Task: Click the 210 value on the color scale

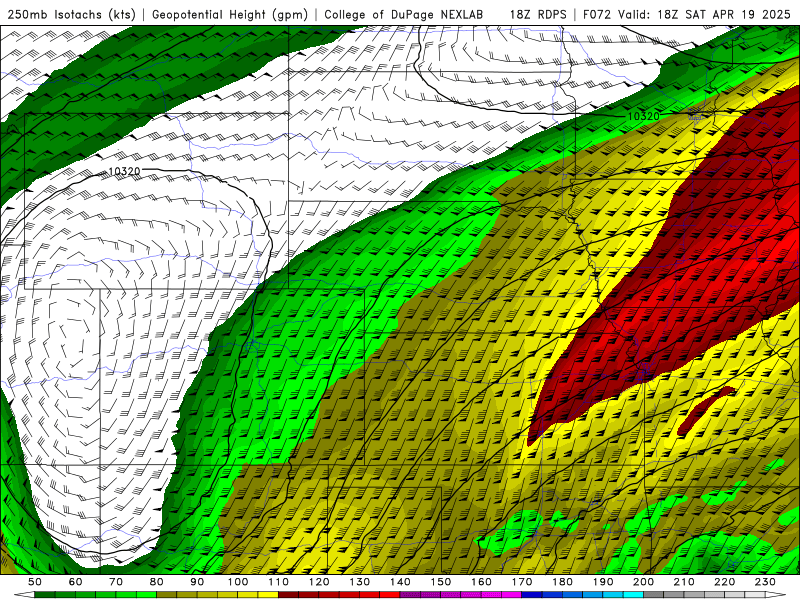Action: [684, 582]
